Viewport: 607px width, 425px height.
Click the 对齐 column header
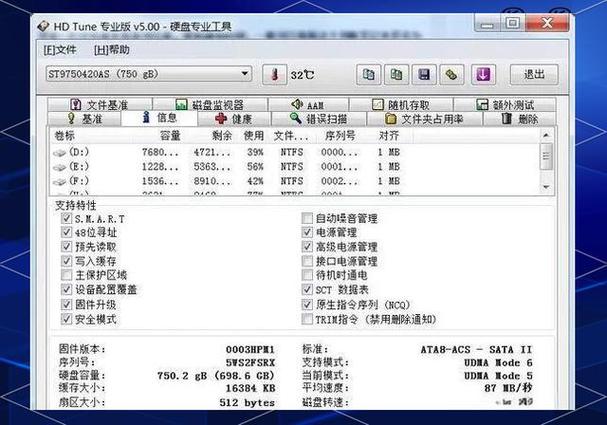(389, 135)
